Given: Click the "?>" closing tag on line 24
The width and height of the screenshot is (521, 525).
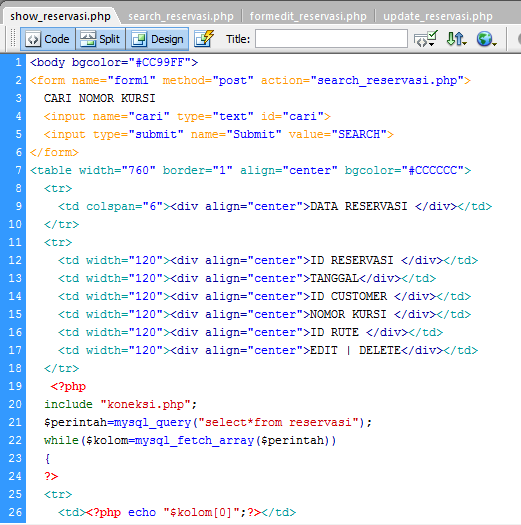Looking at the screenshot, I should point(51,476).
